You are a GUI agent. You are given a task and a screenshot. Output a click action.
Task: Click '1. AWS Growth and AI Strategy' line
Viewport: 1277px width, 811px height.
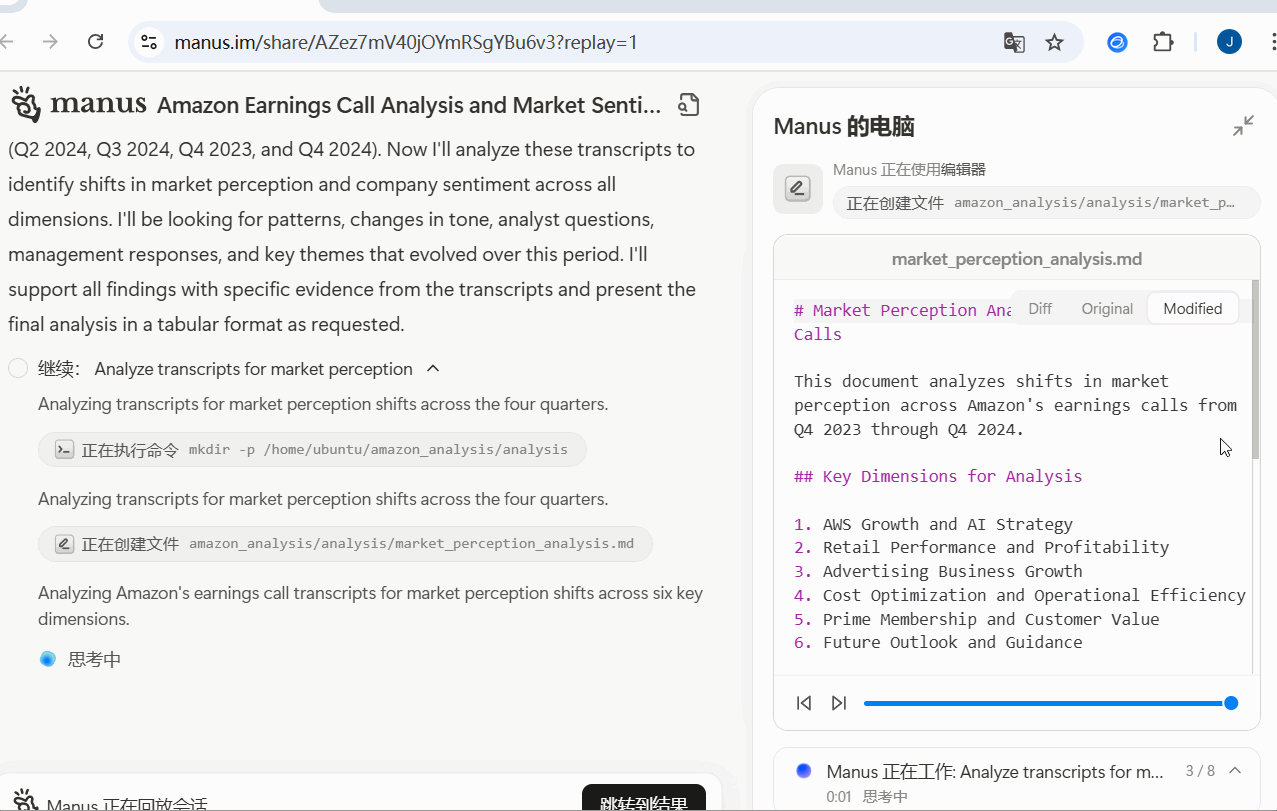[933, 524]
